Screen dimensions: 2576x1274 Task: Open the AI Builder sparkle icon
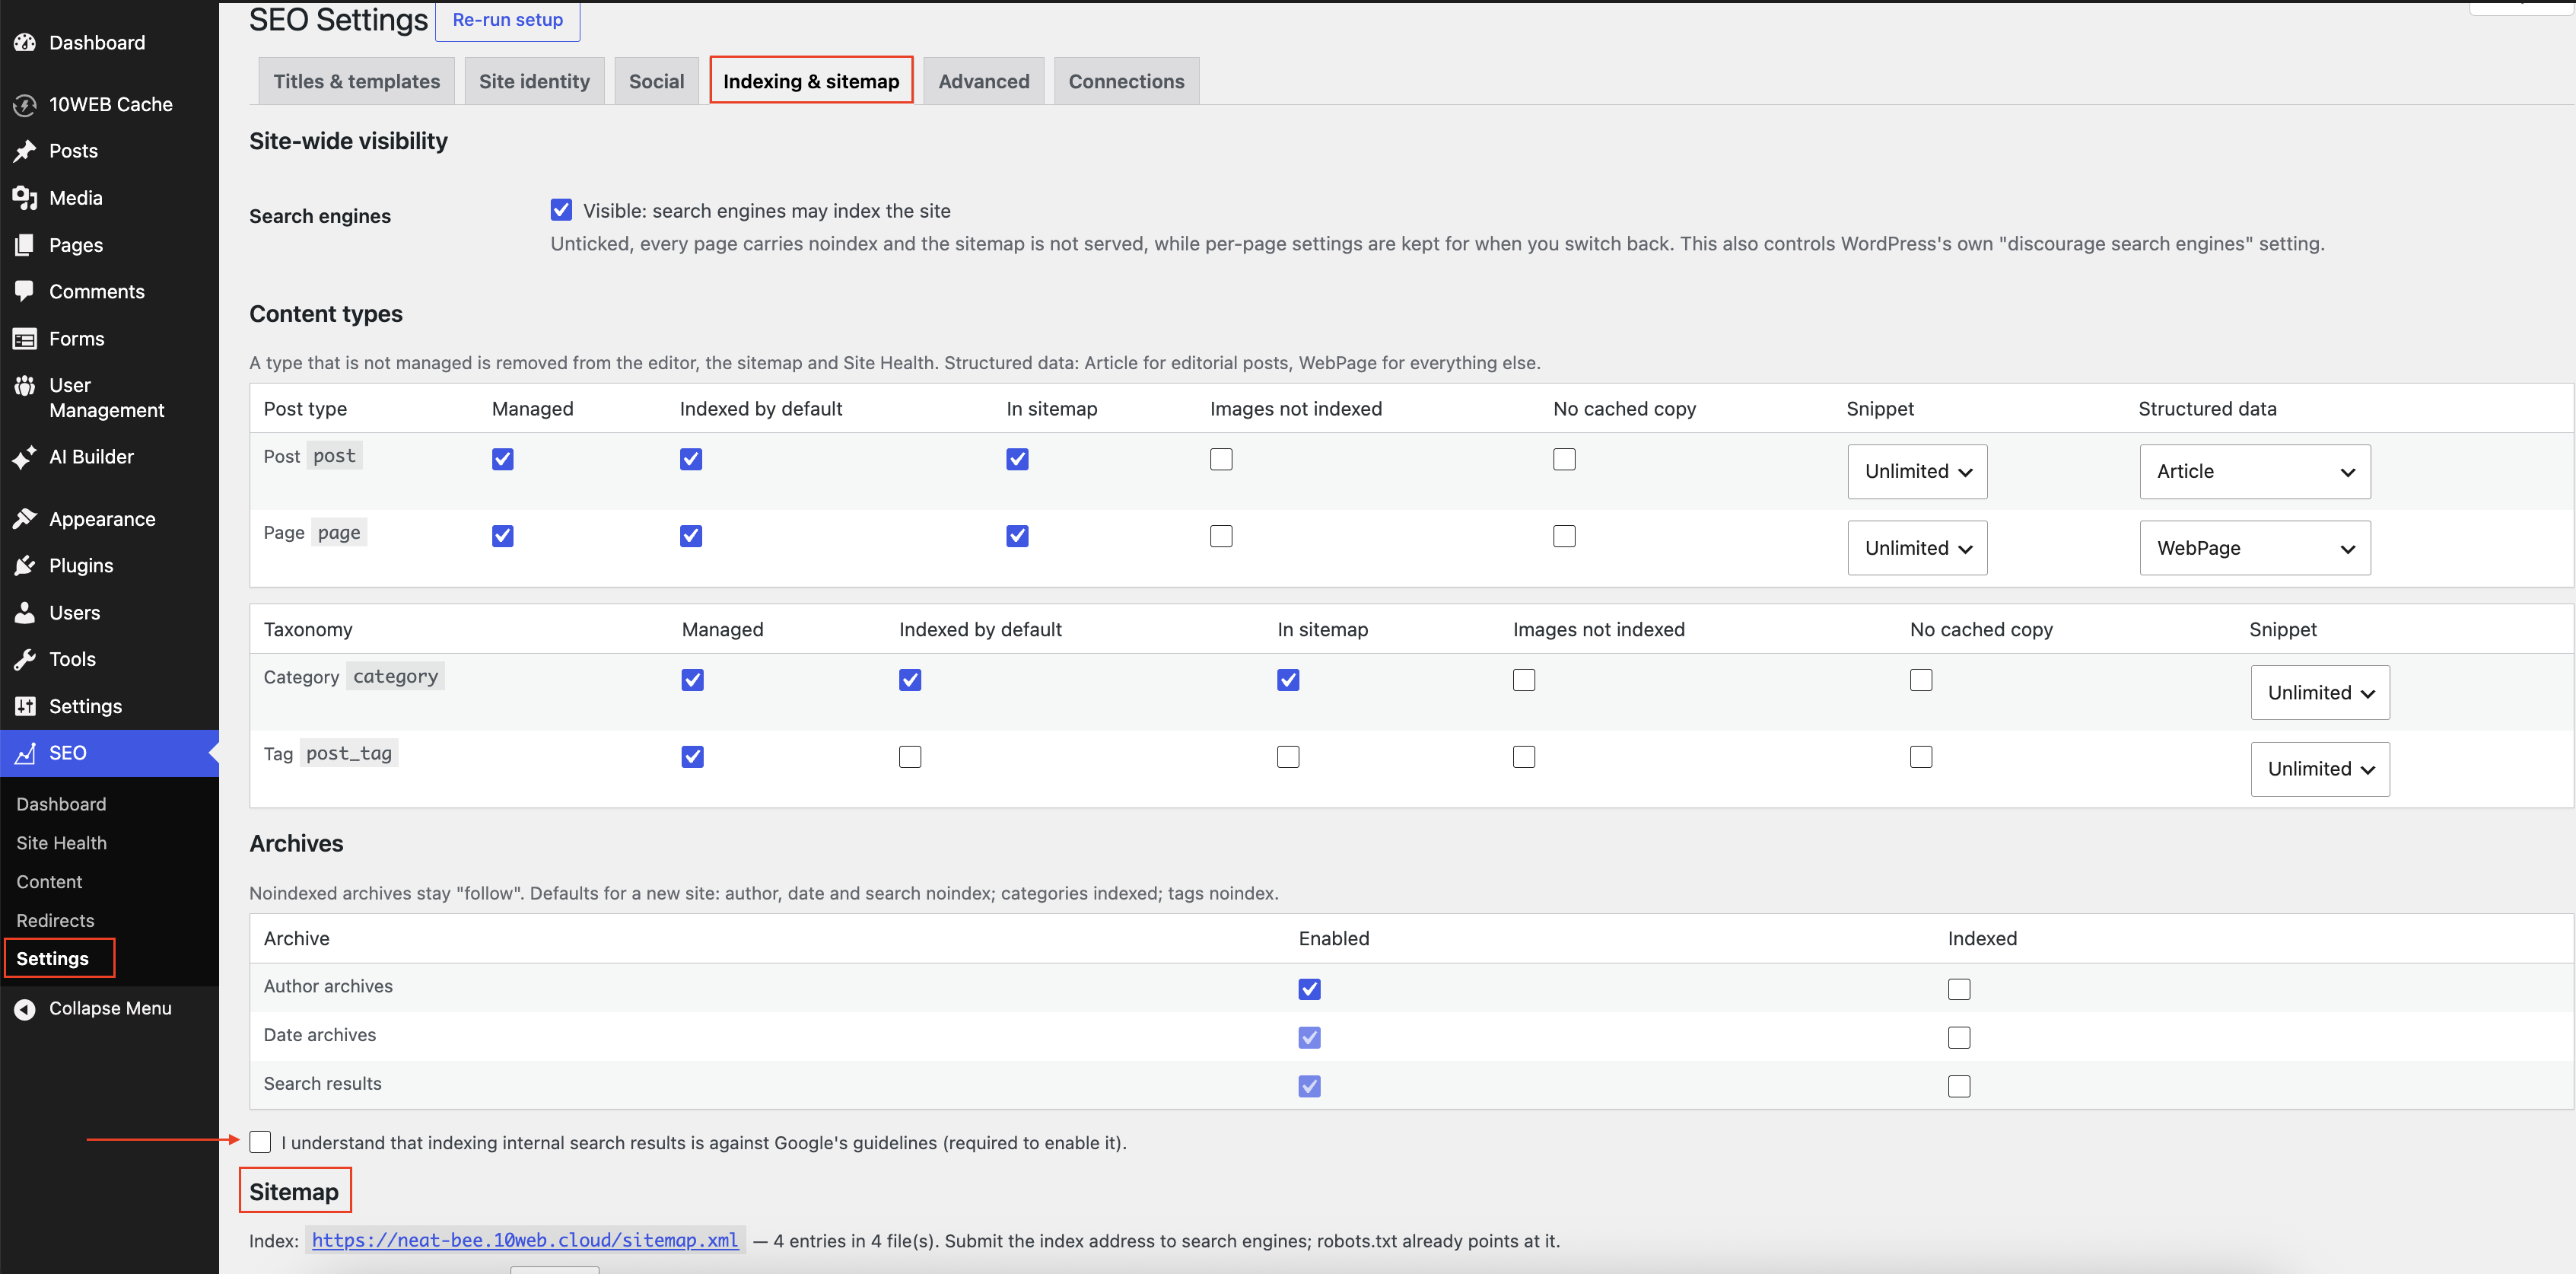click(x=25, y=457)
